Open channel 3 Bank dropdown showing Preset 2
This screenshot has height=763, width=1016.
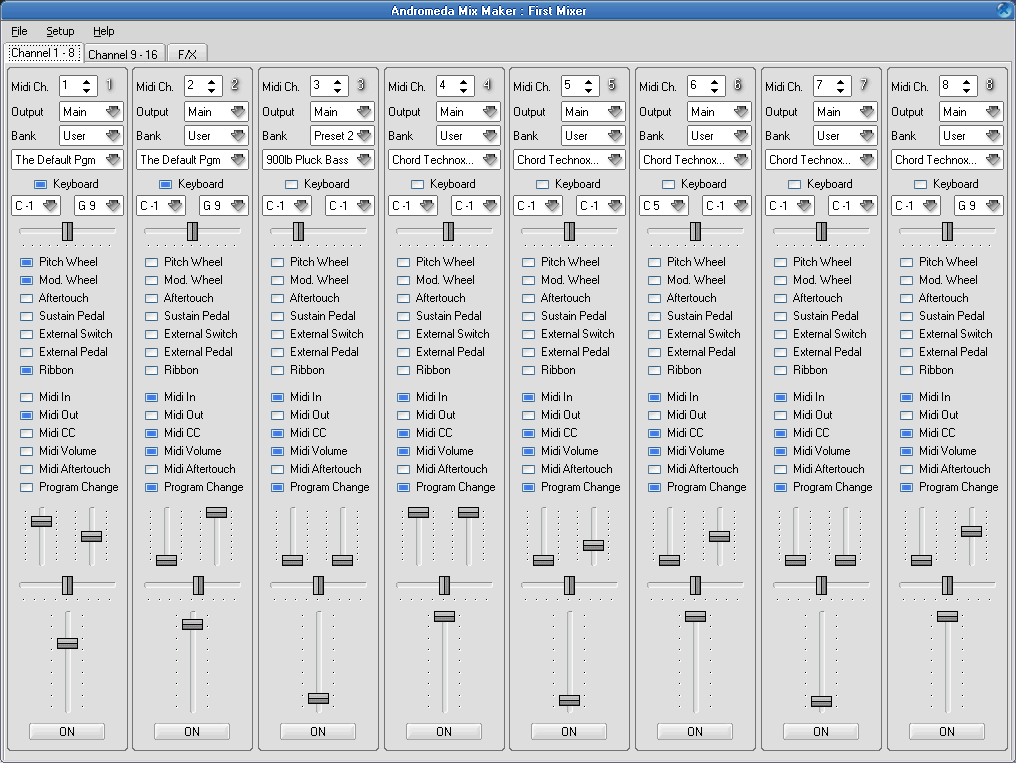(x=342, y=135)
